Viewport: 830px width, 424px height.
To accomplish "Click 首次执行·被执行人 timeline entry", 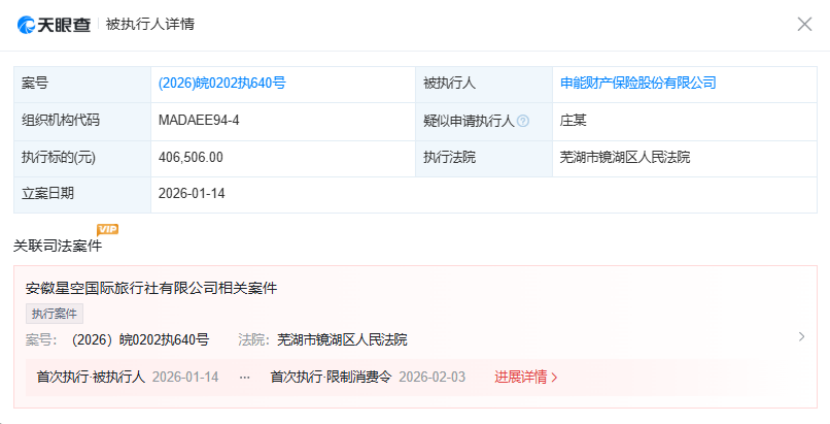I will pos(91,377).
